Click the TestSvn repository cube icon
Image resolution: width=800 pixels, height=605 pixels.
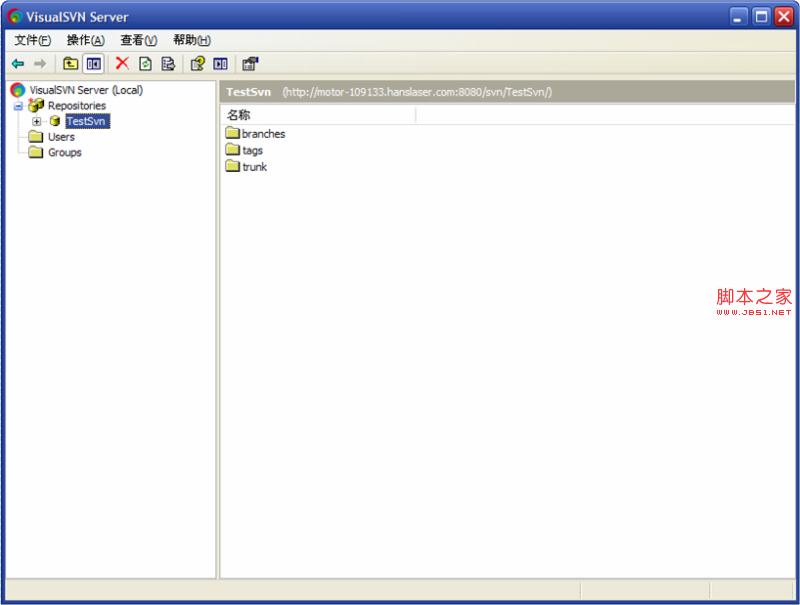(55, 121)
